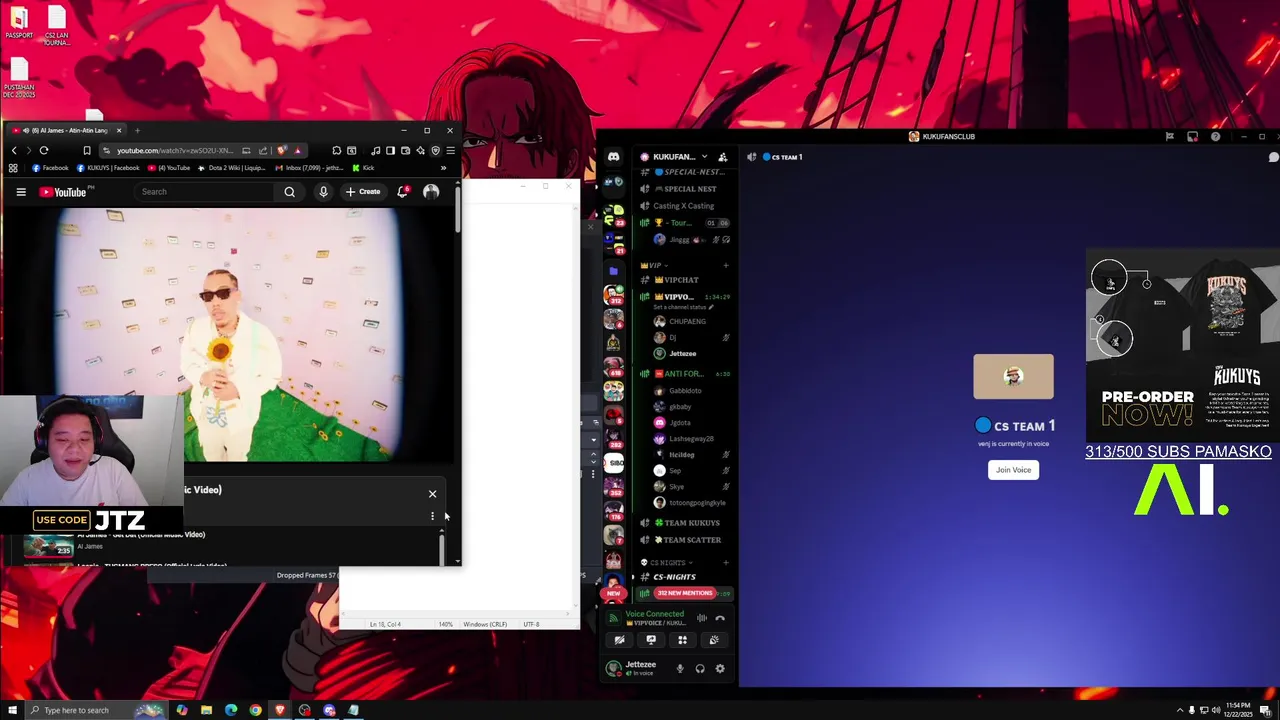Click Join Voice for CS TEAM 1

click(1013, 470)
